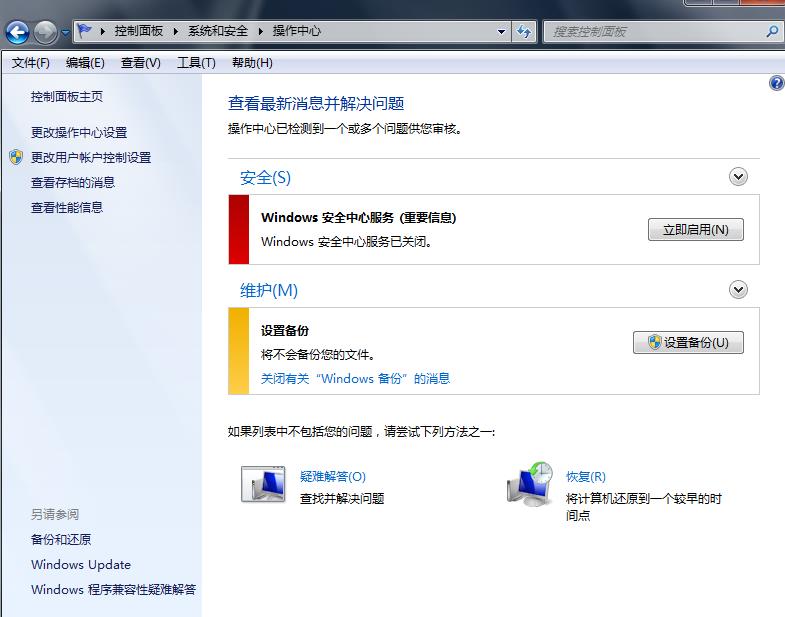Expand the breadcrumb arrow before 系统和安全
The image size is (785, 617).
176,31
